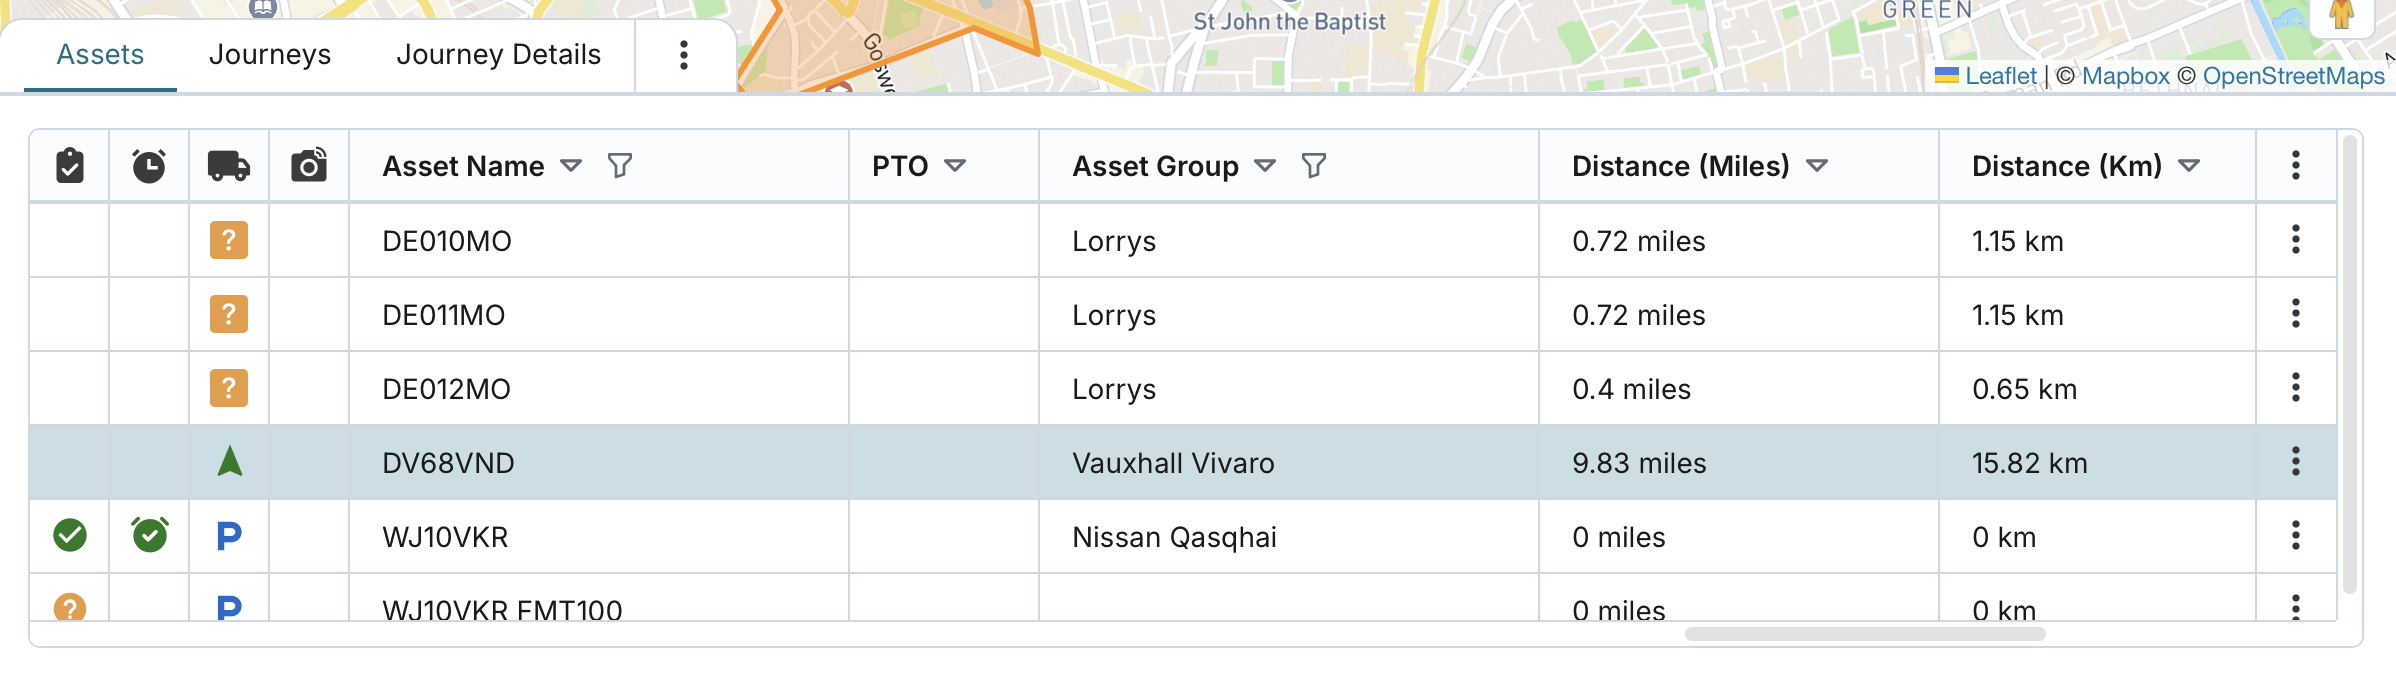The image size is (2396, 680).
Task: Expand Distance (Miles) column dropdown arrow
Action: pyautogui.click(x=1817, y=166)
